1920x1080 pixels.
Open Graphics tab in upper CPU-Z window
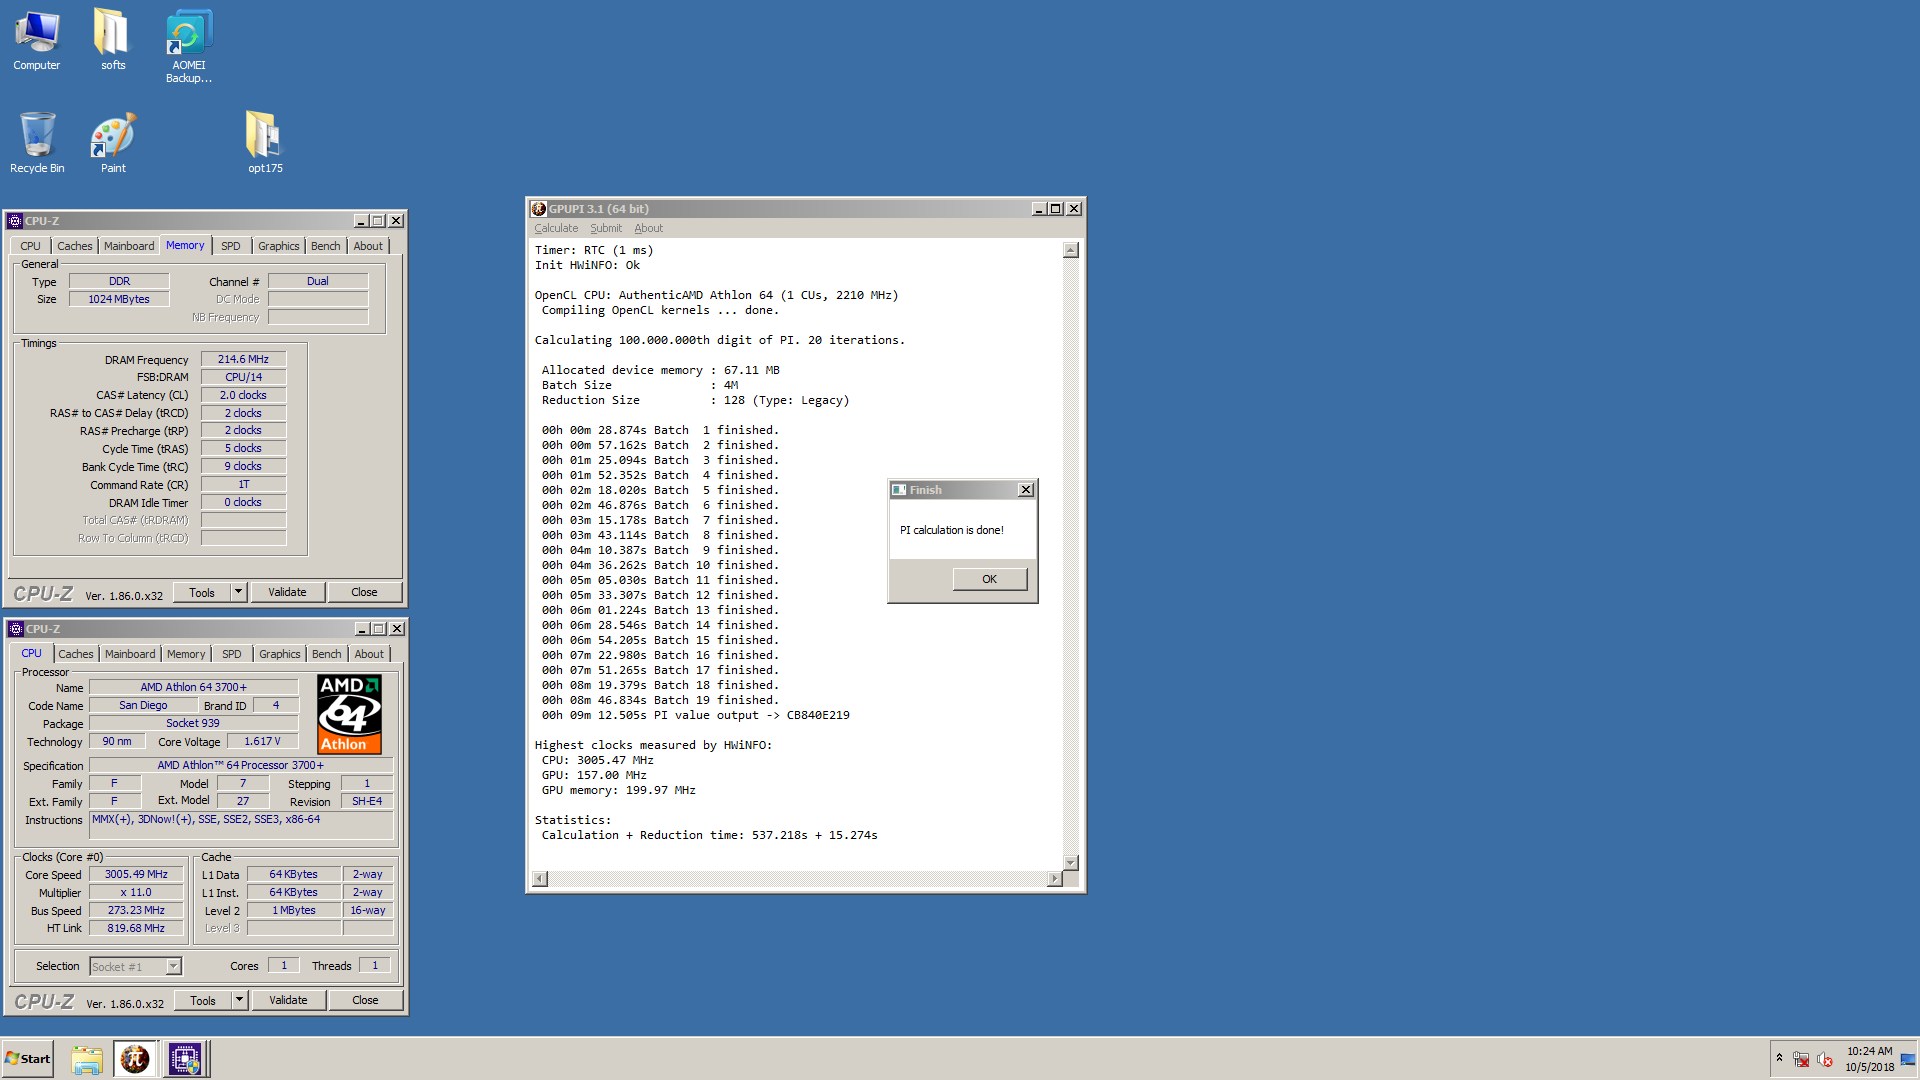point(278,246)
